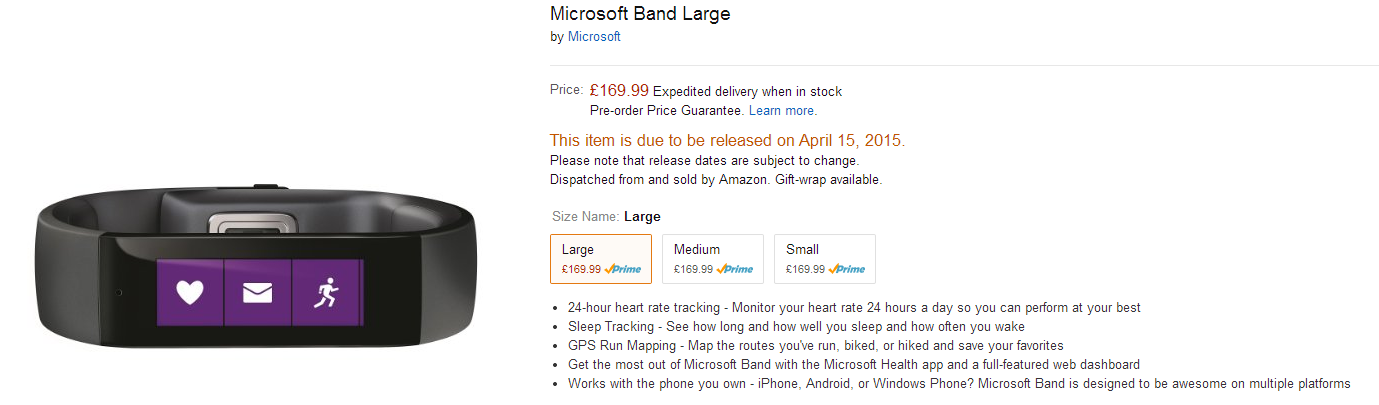Click the heart icon on the band display
Image resolution: width=1379 pixels, height=405 pixels.
click(x=189, y=293)
